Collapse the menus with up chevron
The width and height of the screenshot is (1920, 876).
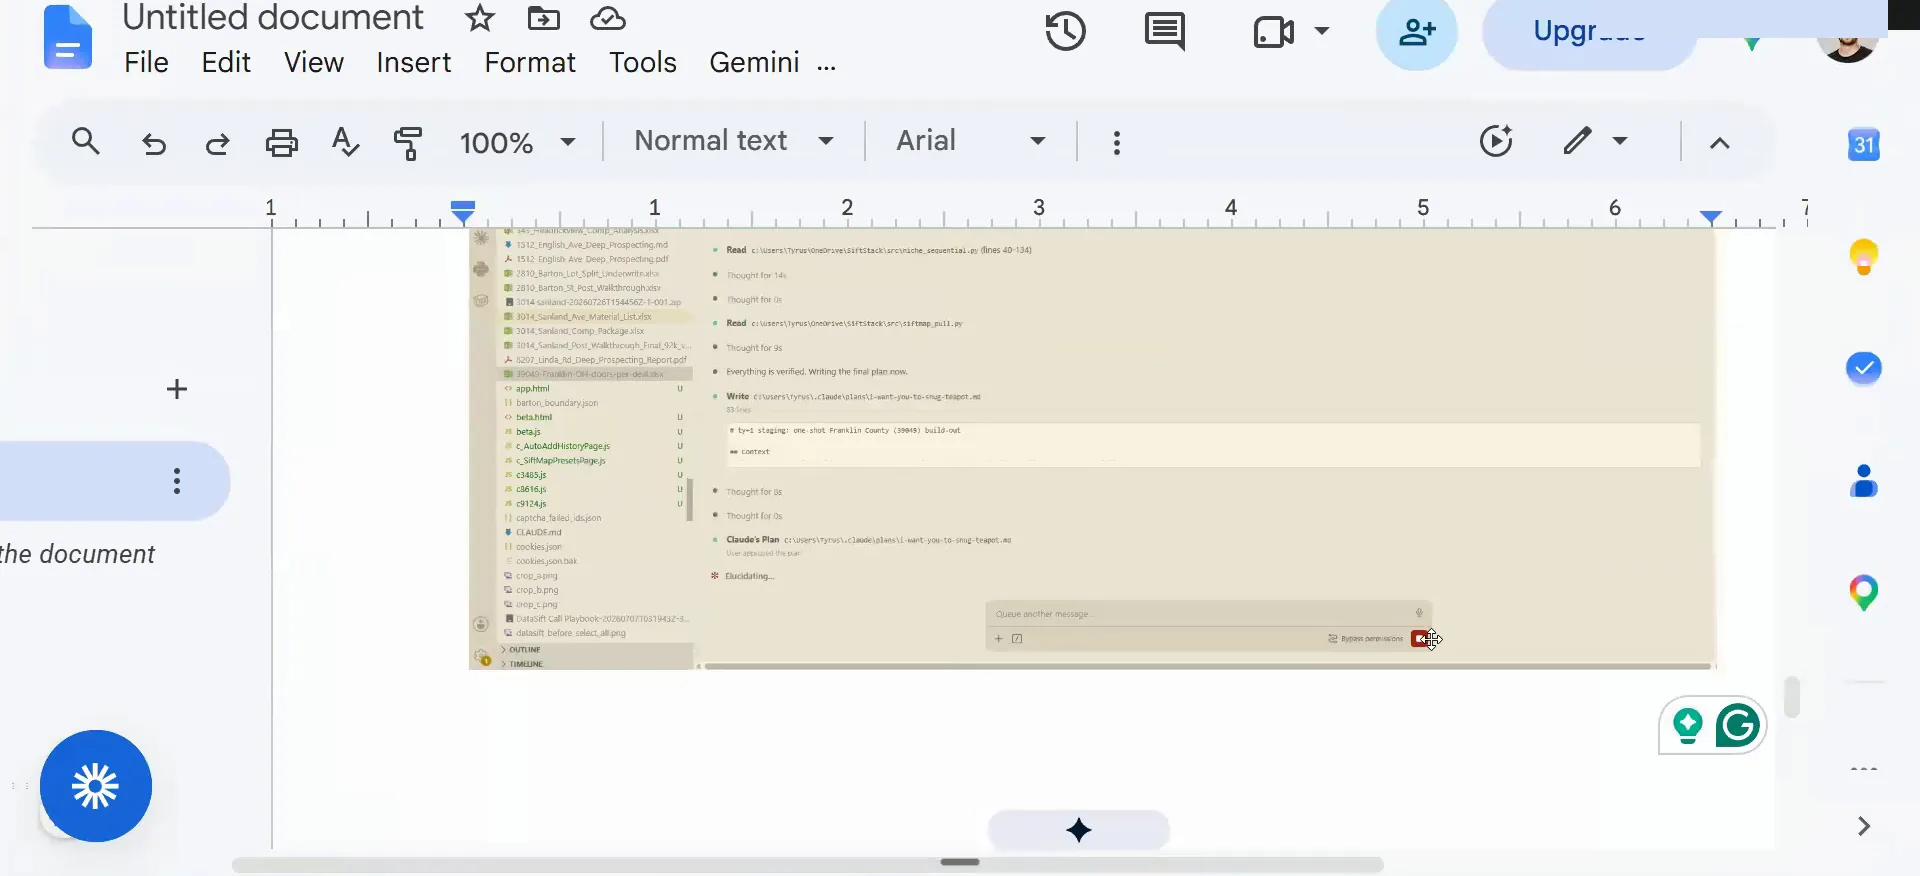point(1719,143)
